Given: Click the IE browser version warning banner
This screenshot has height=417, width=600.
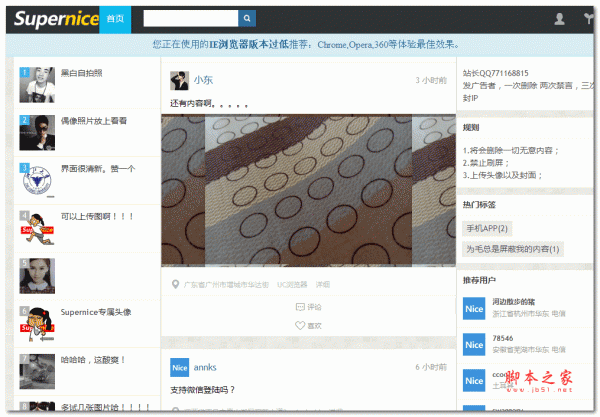Looking at the screenshot, I should click(300, 45).
